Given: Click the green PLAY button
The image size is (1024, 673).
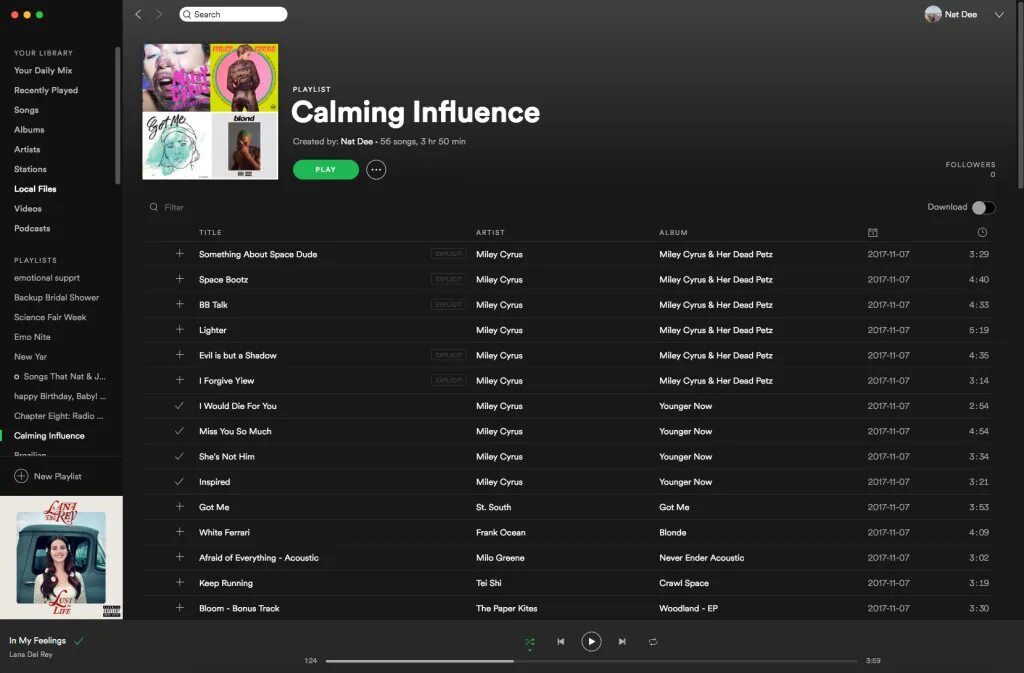Looking at the screenshot, I should pos(325,170).
